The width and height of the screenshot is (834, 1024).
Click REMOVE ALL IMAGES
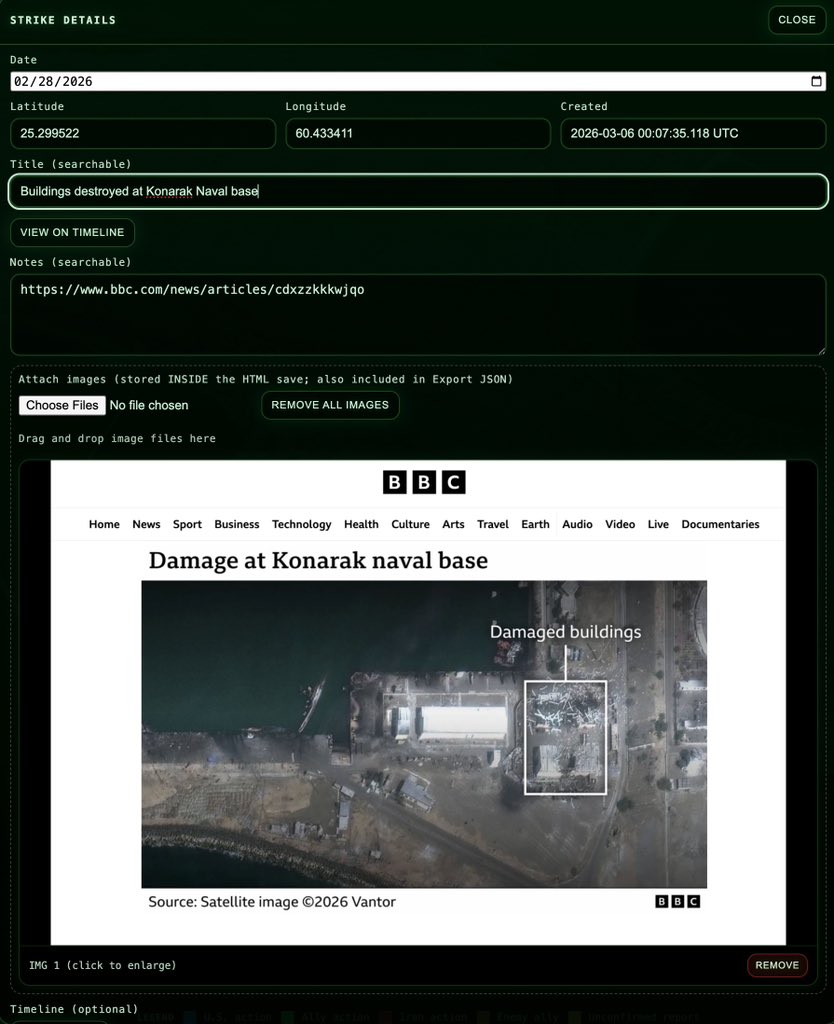(x=330, y=405)
